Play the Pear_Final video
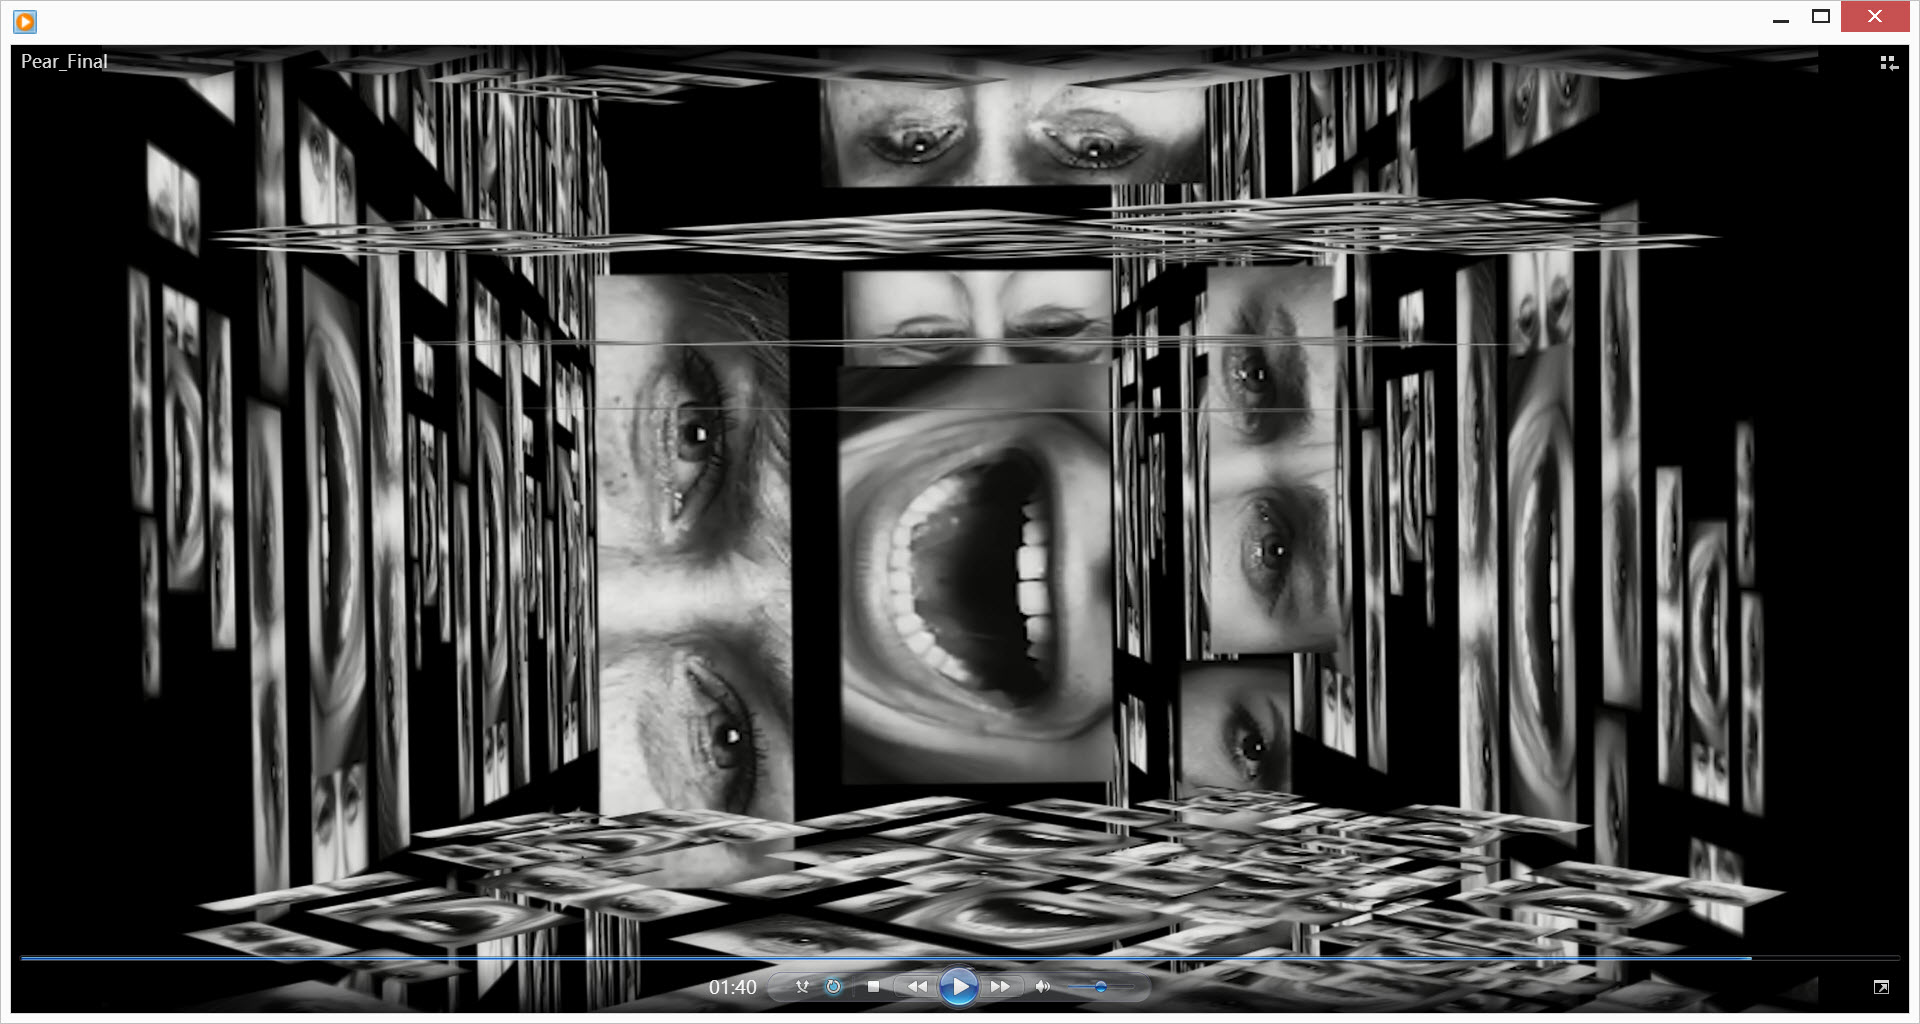Image resolution: width=1920 pixels, height=1024 pixels. [x=959, y=987]
